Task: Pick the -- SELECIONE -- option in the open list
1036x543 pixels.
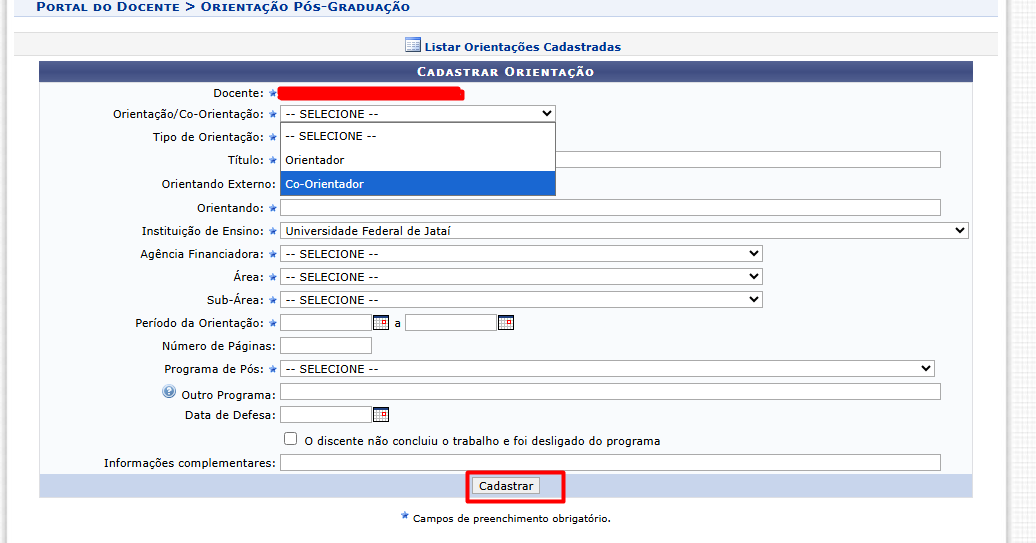Action: click(x=418, y=136)
